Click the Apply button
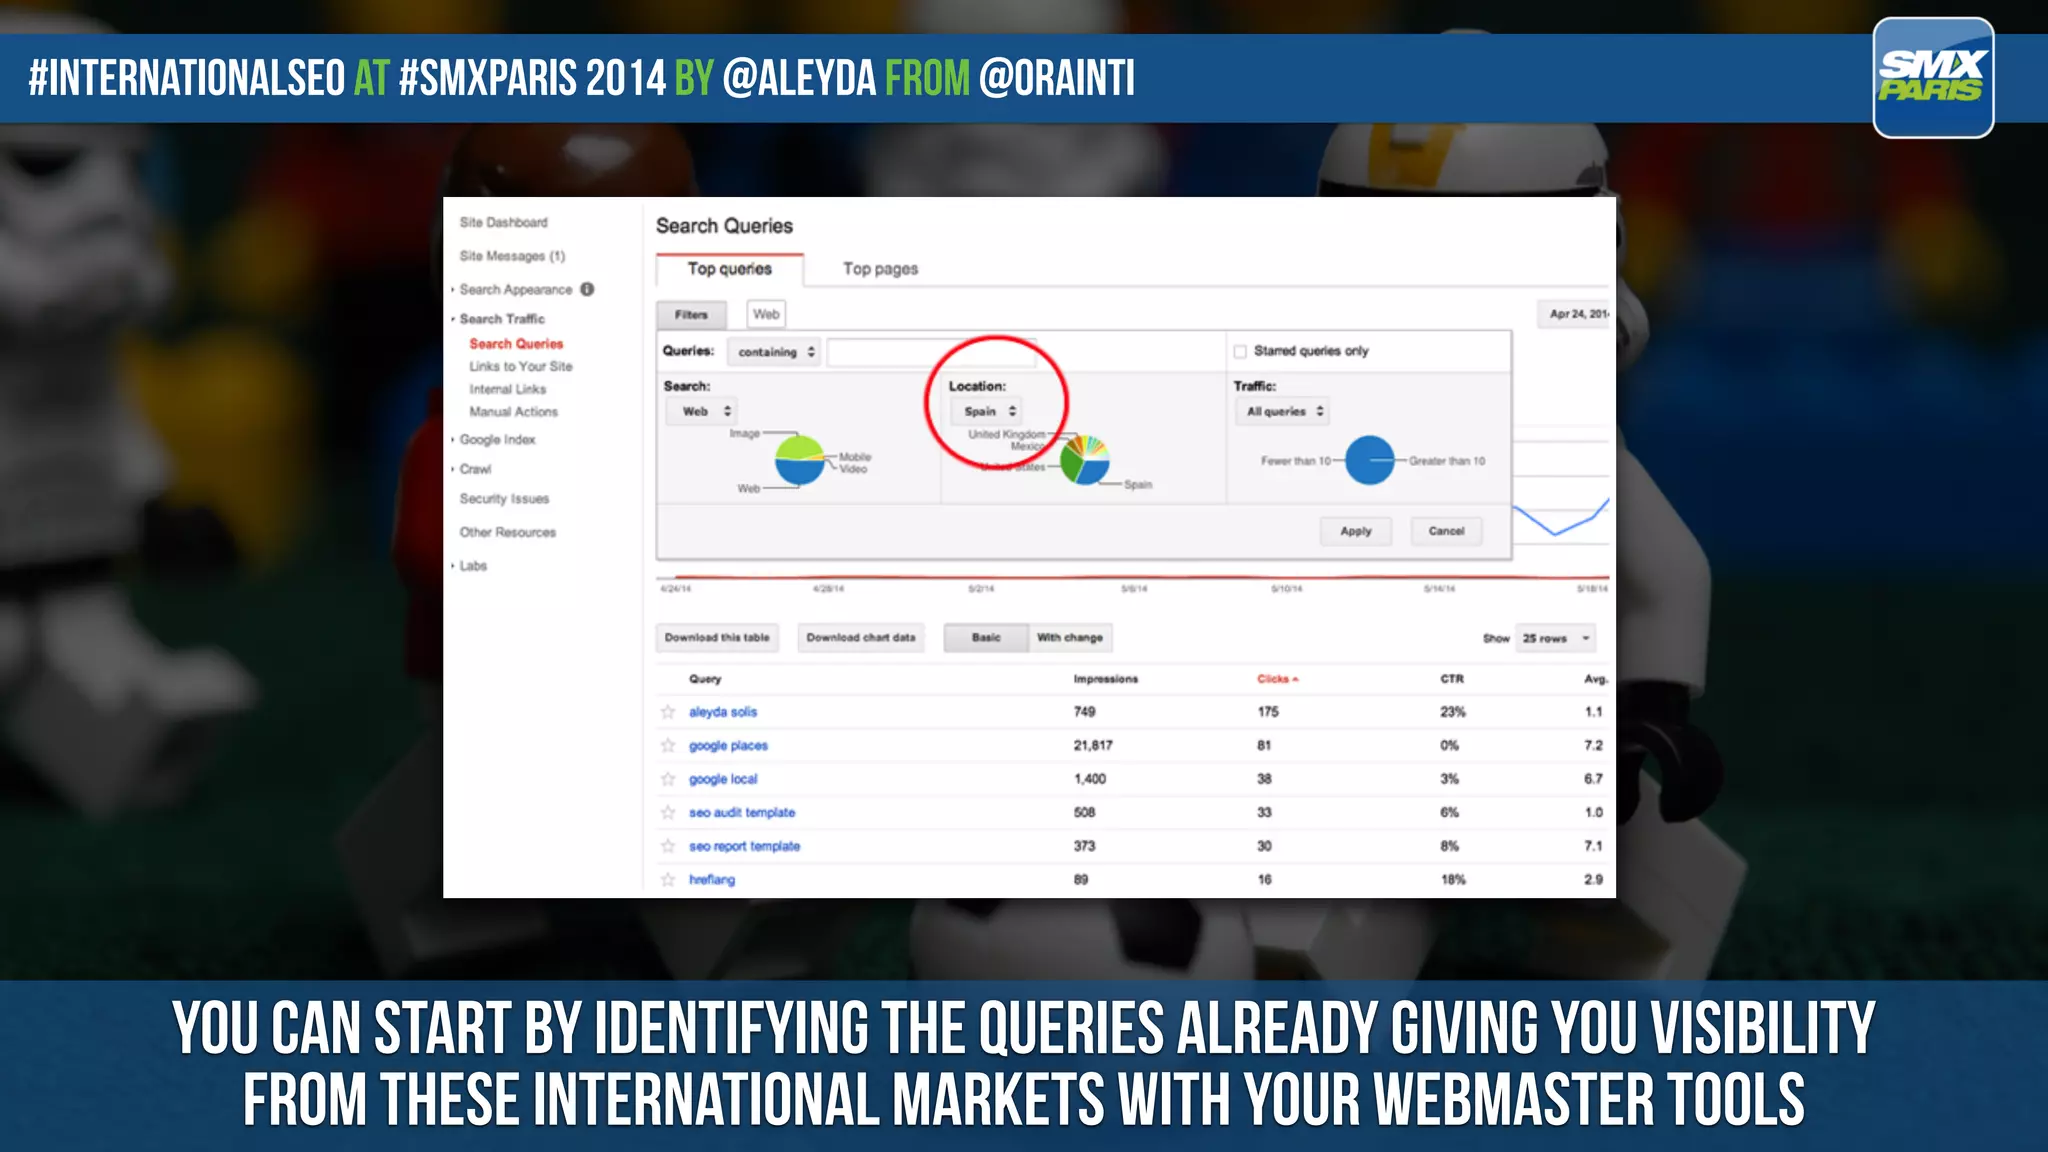This screenshot has width=2048, height=1152. point(1356,531)
